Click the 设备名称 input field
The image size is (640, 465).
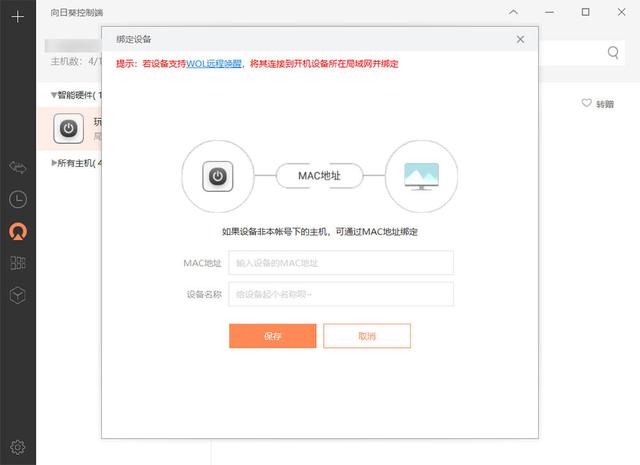tap(341, 294)
